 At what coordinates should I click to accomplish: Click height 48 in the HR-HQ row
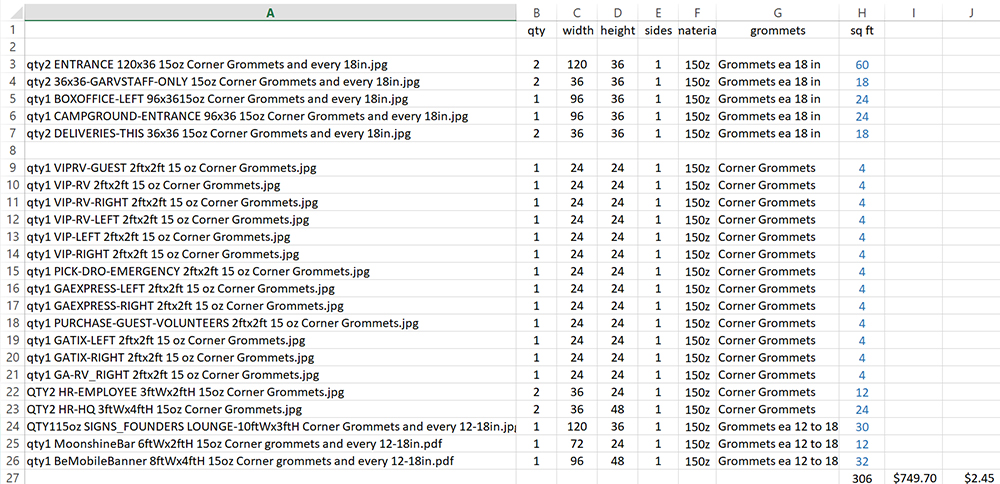tap(617, 409)
